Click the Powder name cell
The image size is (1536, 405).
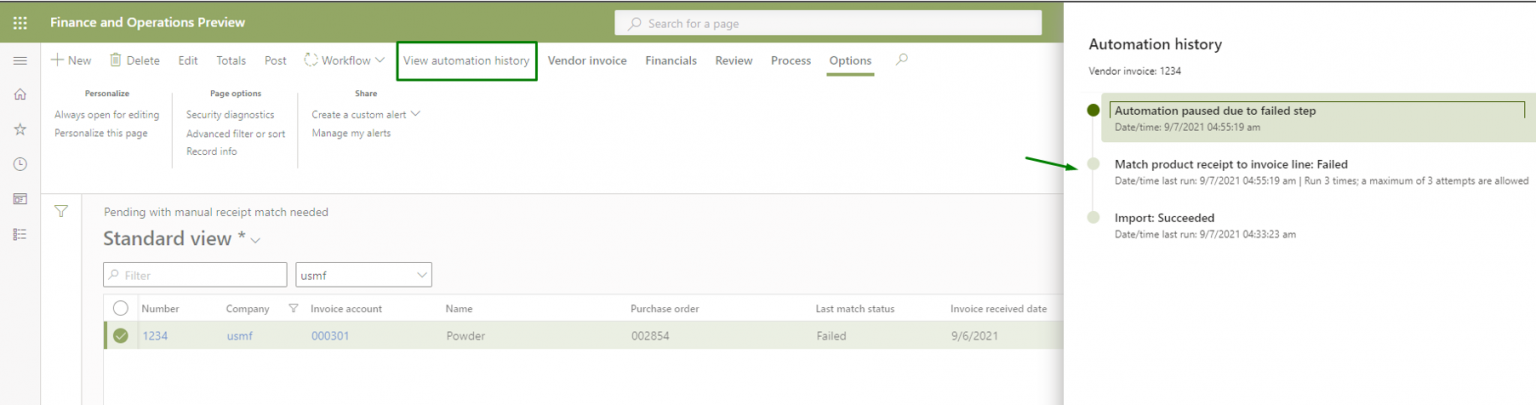(x=465, y=336)
